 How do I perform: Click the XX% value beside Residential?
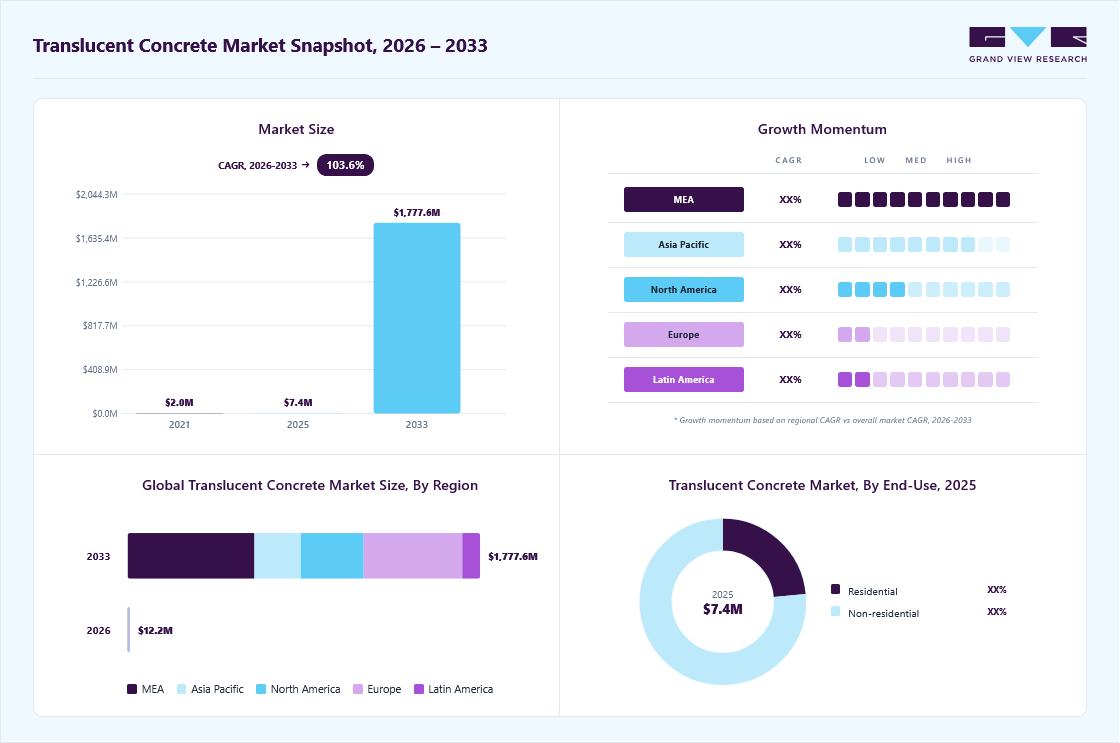click(x=996, y=590)
